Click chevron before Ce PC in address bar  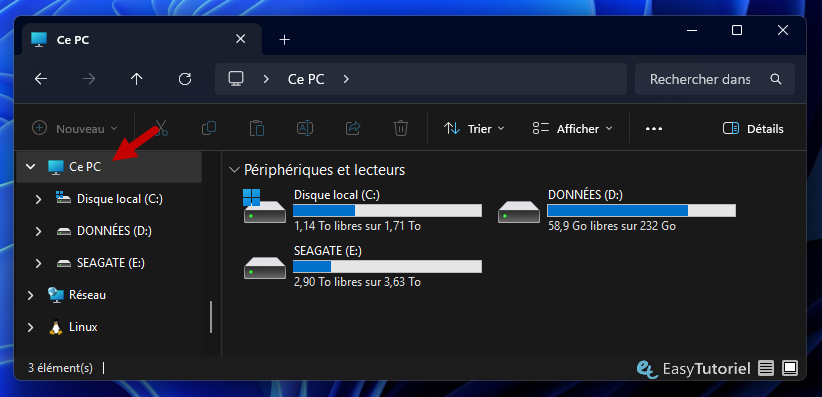[x=266, y=79]
